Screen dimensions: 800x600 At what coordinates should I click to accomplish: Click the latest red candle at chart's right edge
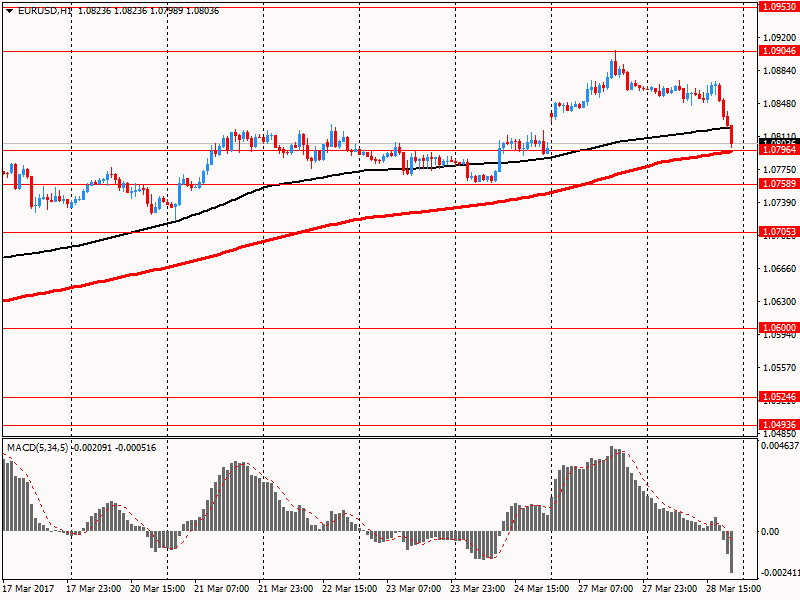point(732,136)
